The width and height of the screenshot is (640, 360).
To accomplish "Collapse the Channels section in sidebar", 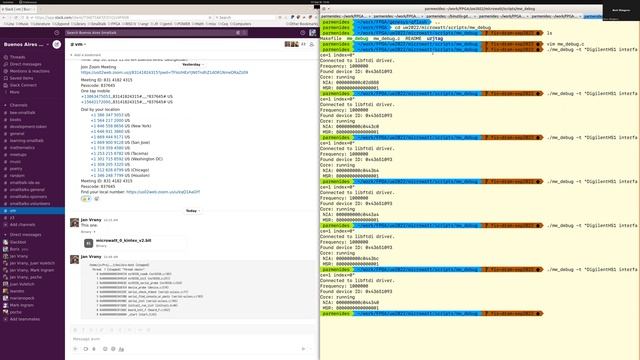I will point(5,105).
